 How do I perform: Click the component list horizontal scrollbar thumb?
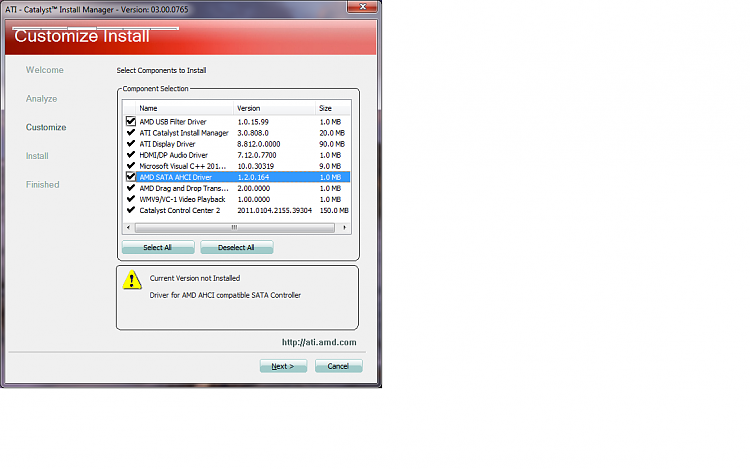tap(234, 228)
